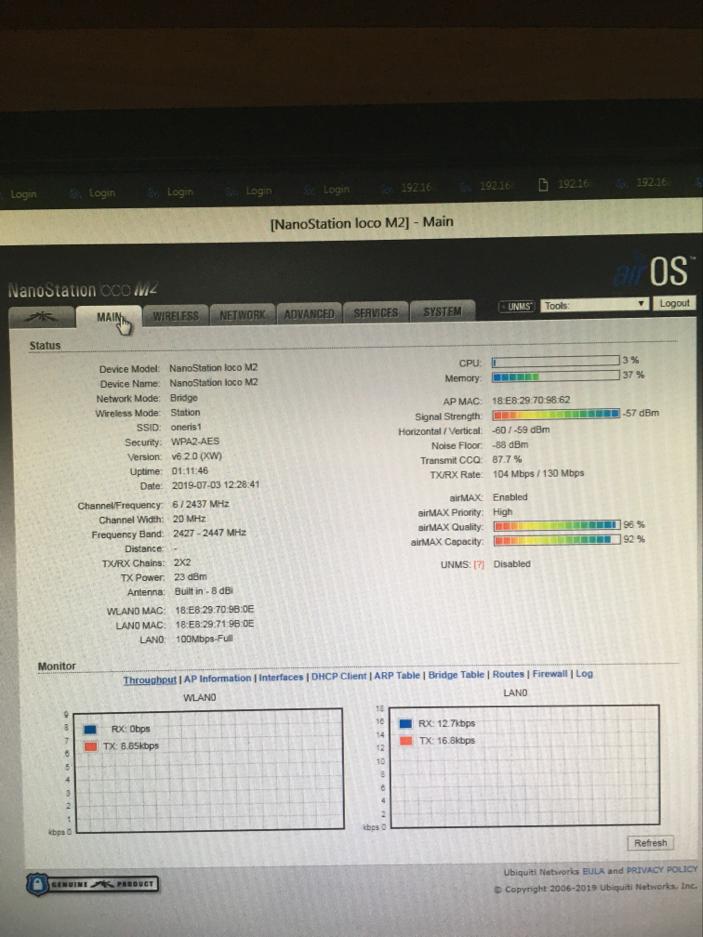
Task: Open the Ubiquiti logo tab
Action: [x=42, y=317]
